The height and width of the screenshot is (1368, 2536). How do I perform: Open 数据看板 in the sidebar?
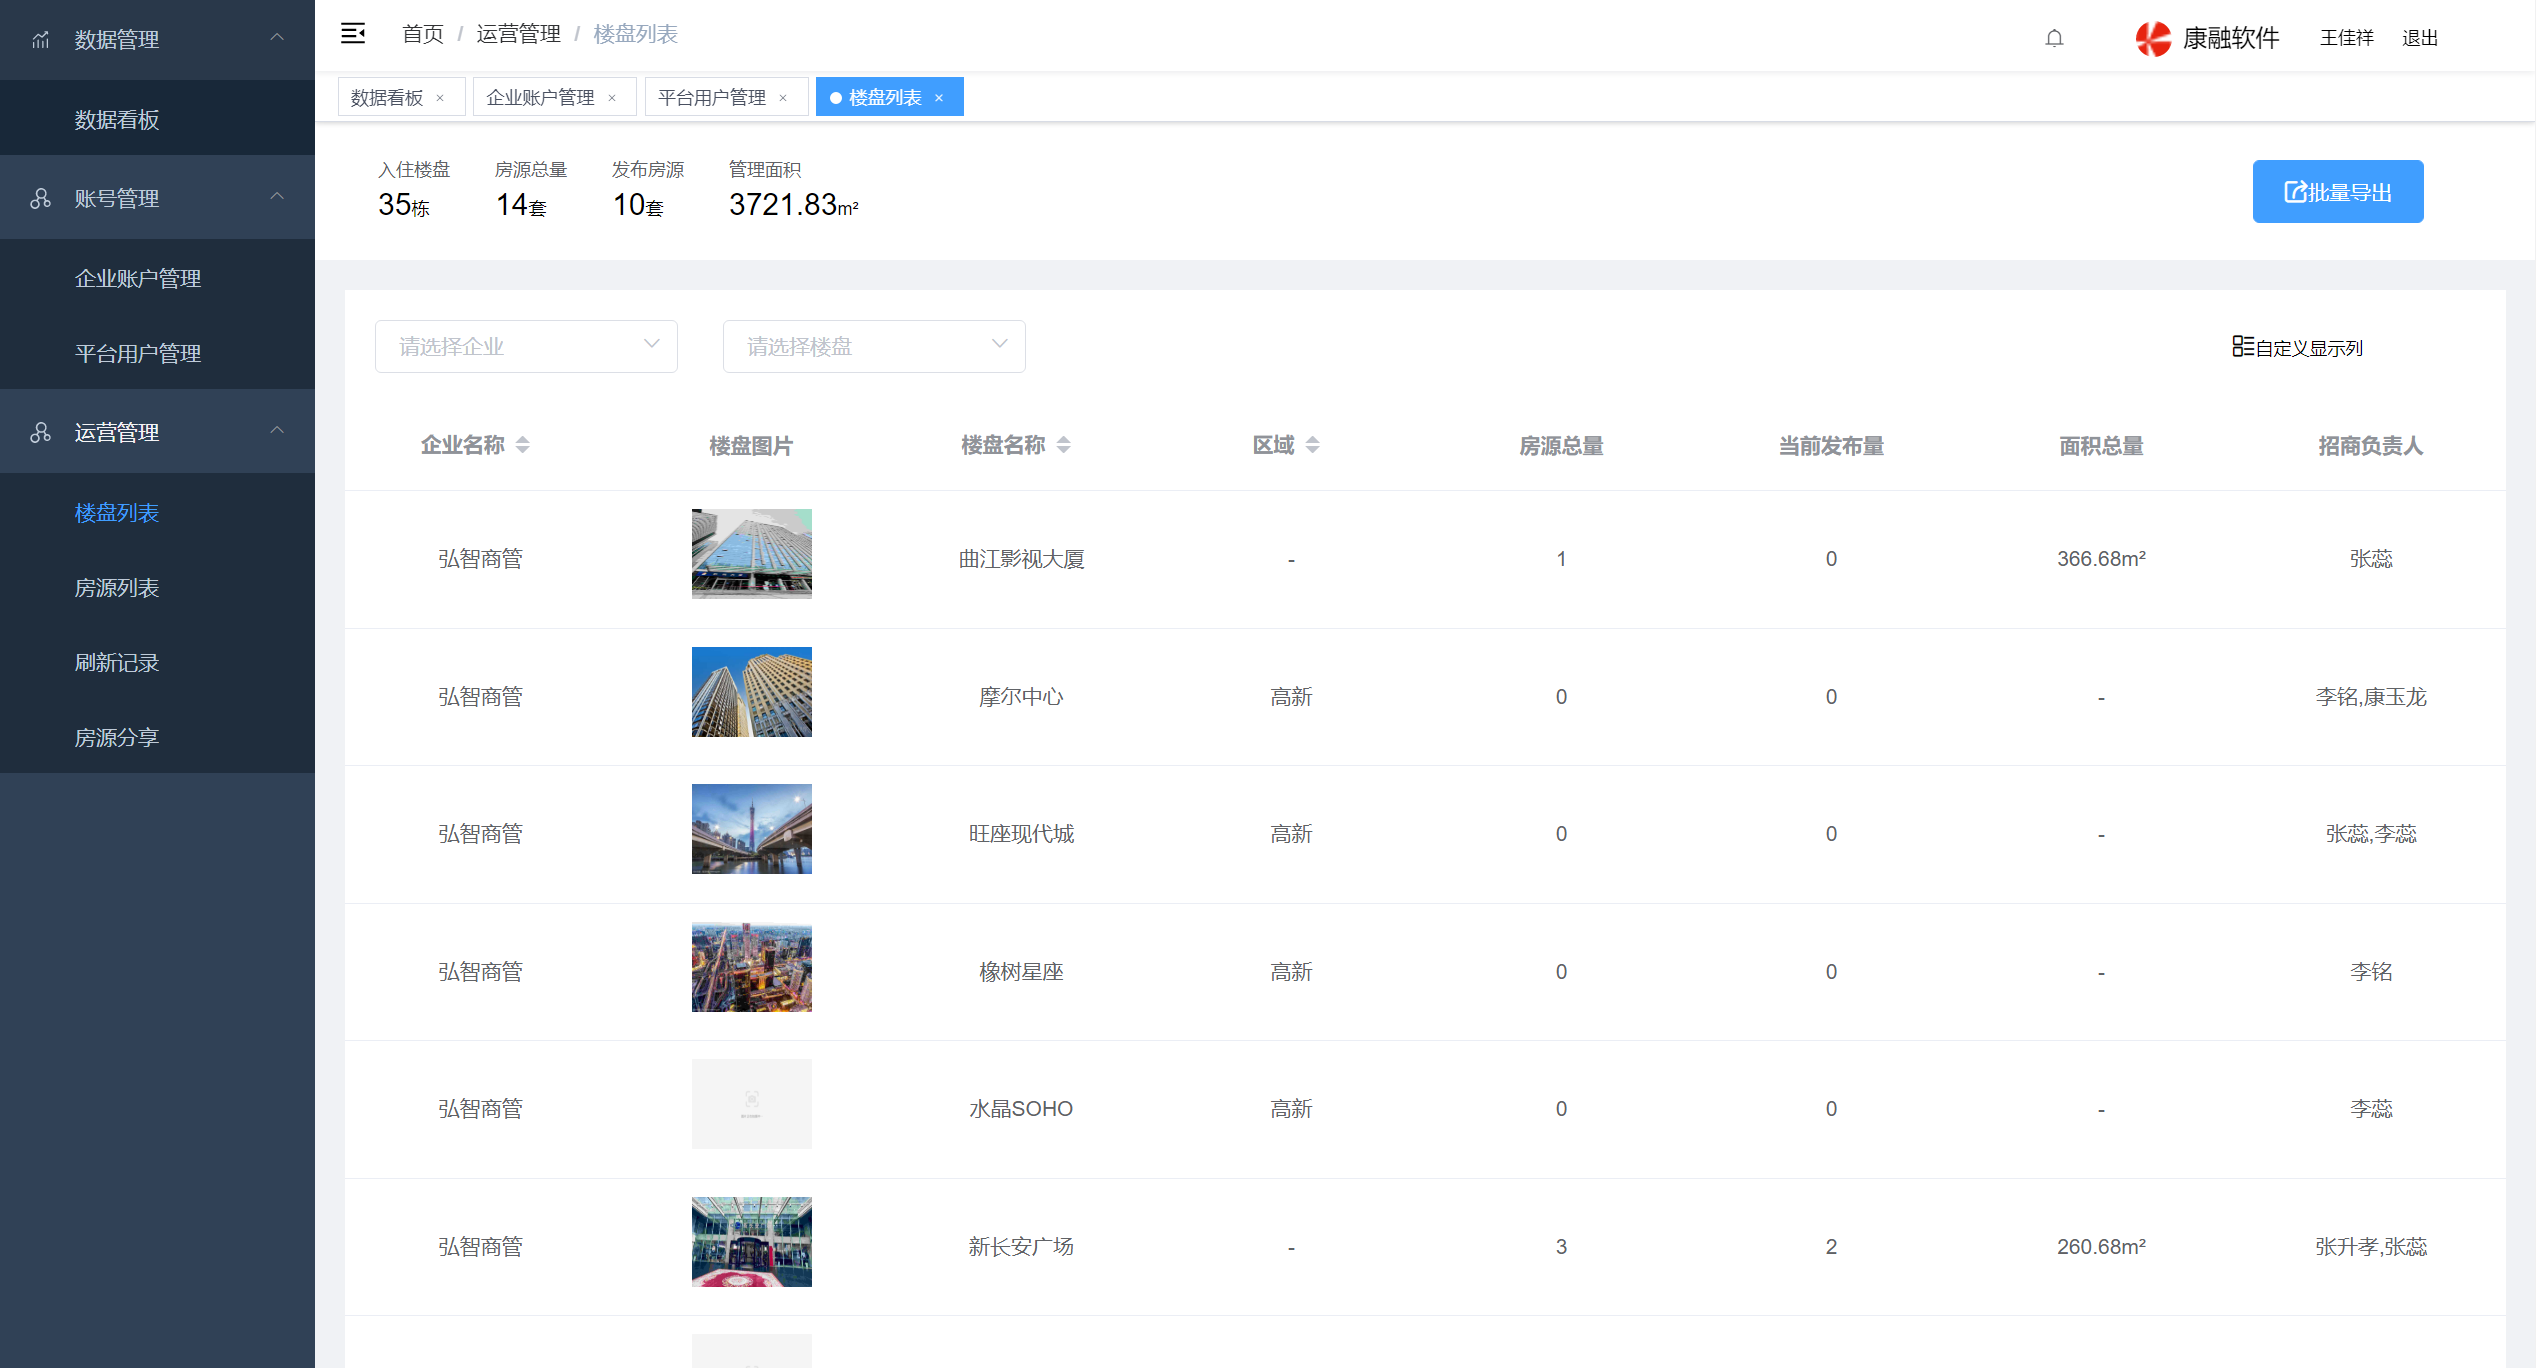point(157,120)
